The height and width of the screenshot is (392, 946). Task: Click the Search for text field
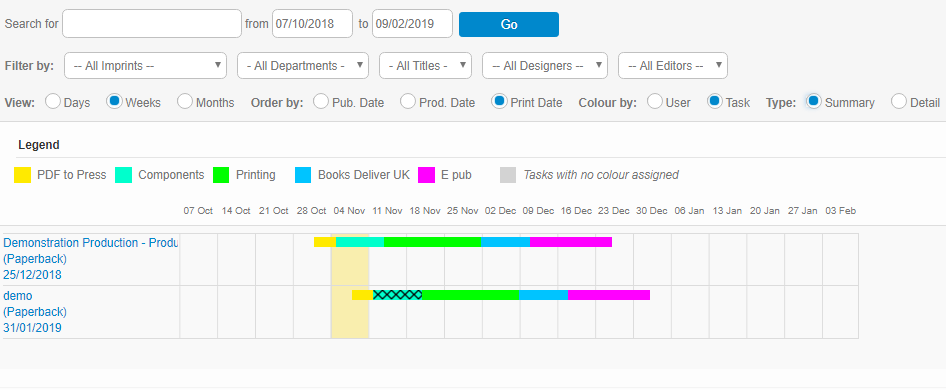coord(151,24)
